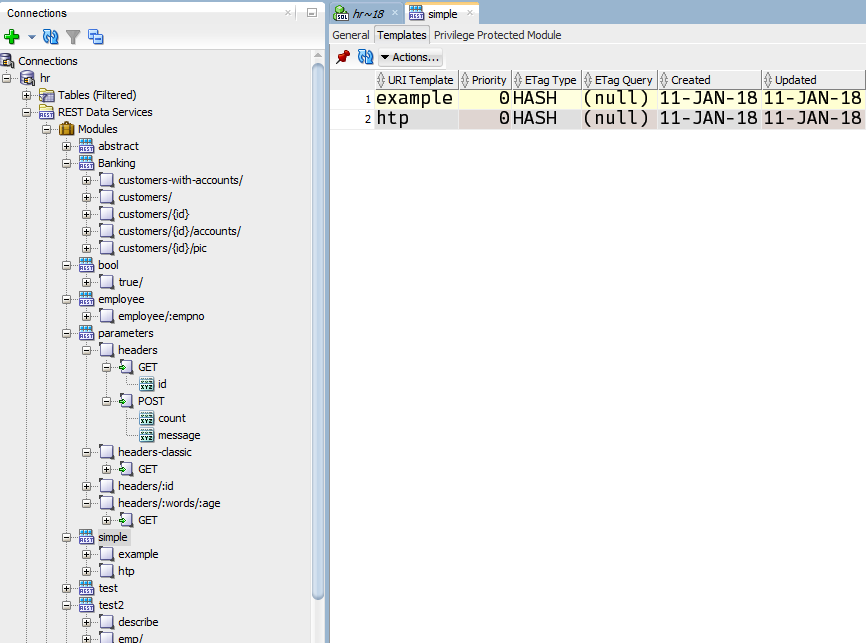Minimize the Connections panel
The image size is (866, 643).
click(311, 13)
